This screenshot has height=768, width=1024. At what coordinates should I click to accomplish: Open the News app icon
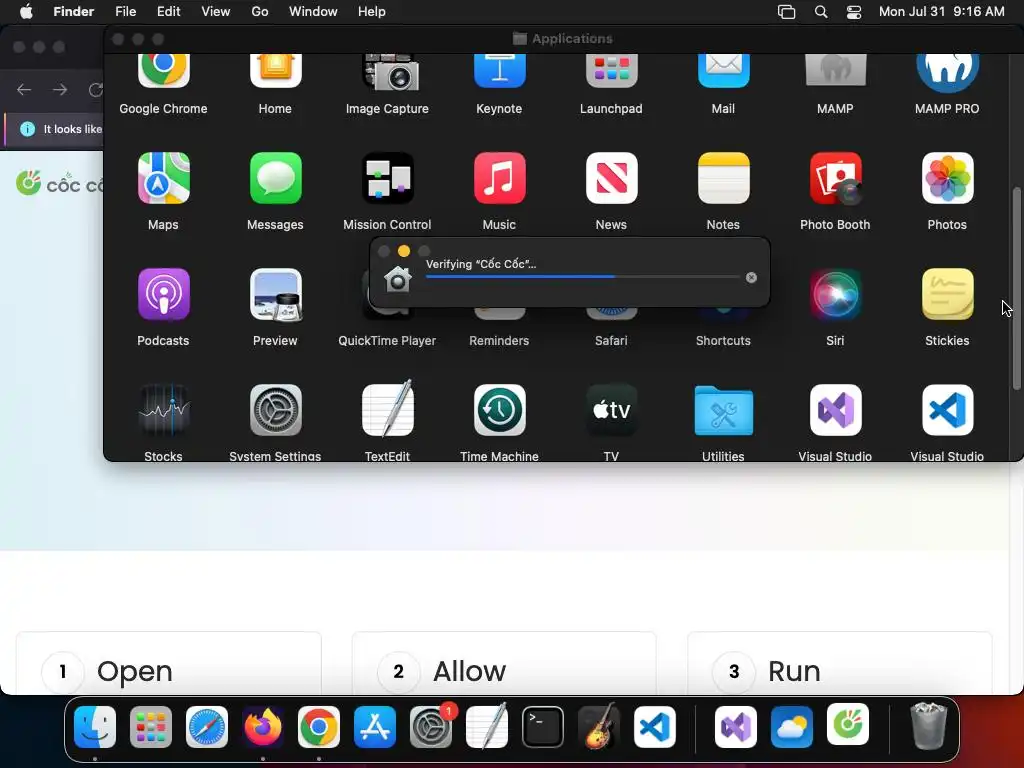pyautogui.click(x=611, y=178)
